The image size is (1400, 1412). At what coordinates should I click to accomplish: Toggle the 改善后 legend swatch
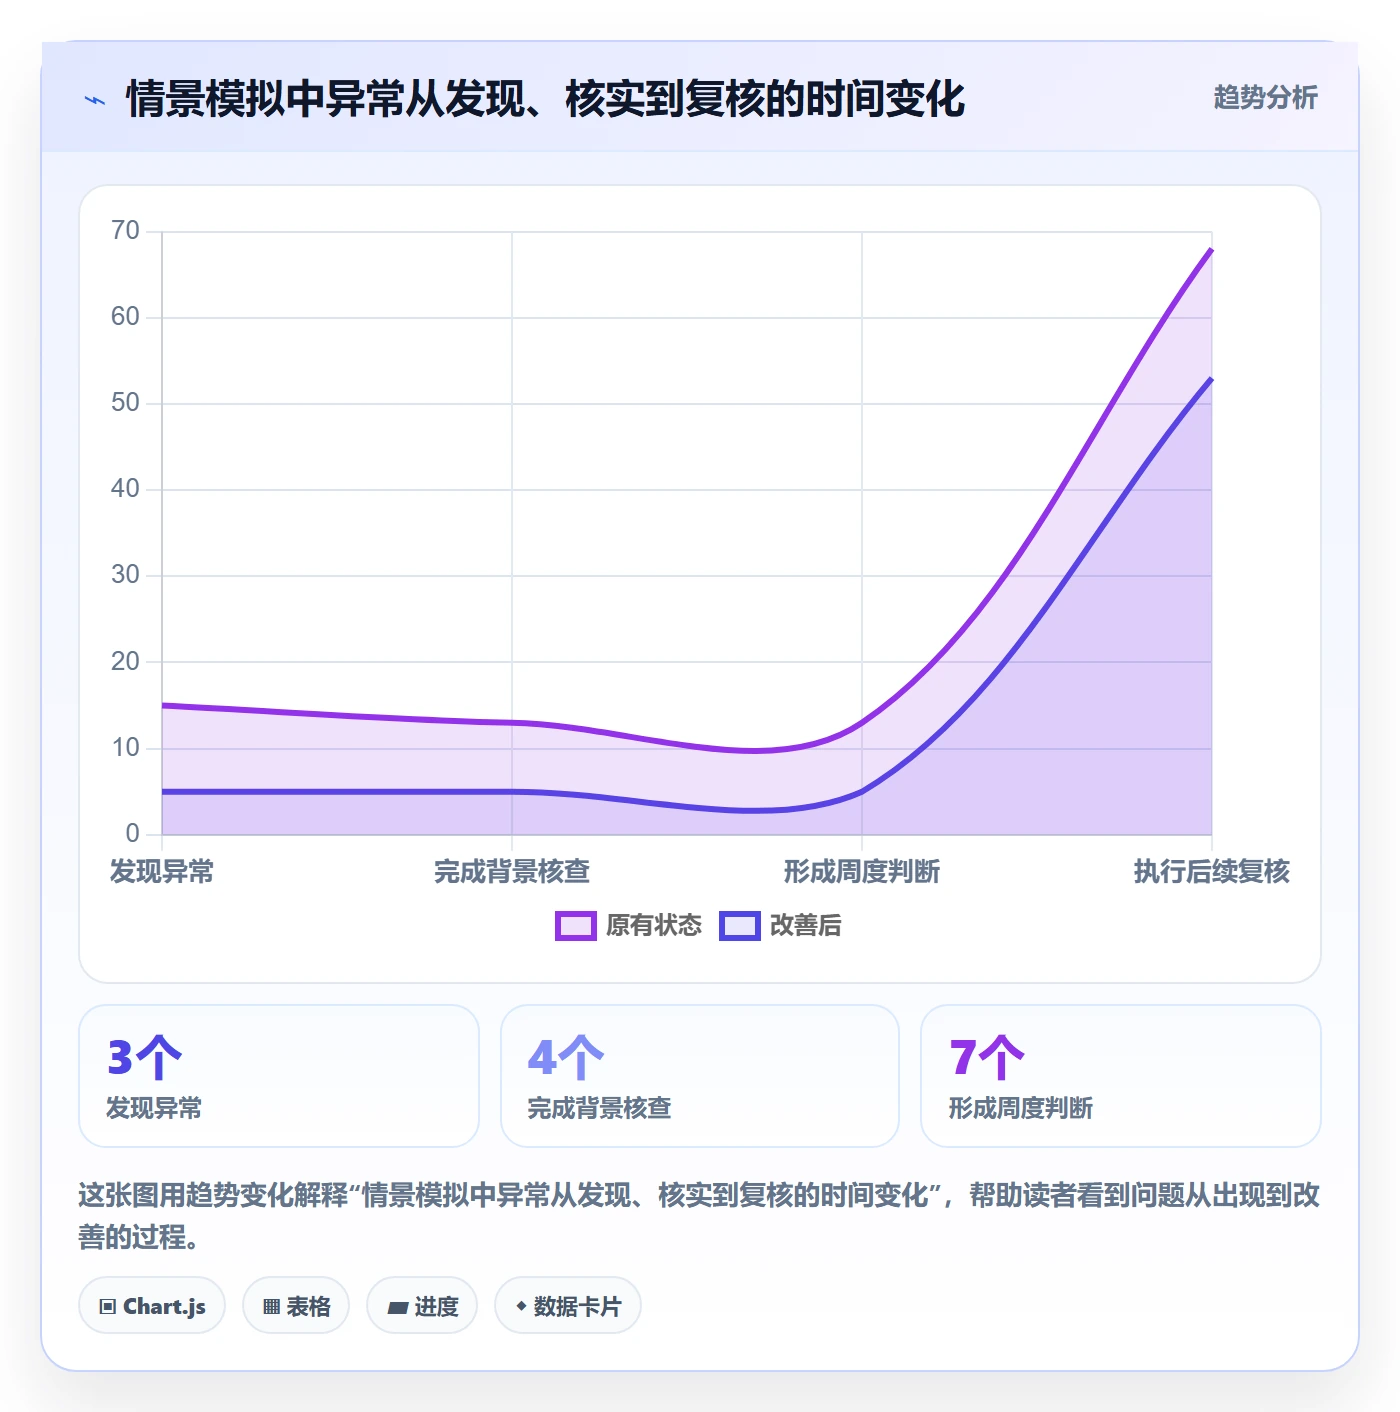tap(740, 926)
